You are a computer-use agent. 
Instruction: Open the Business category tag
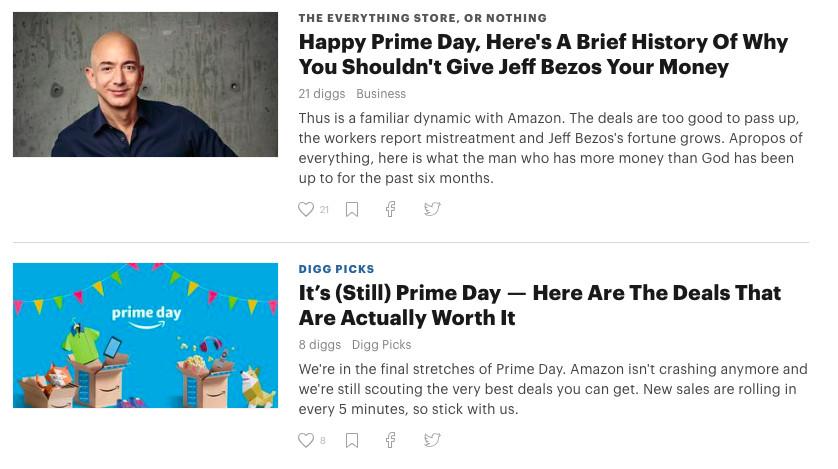(x=381, y=94)
